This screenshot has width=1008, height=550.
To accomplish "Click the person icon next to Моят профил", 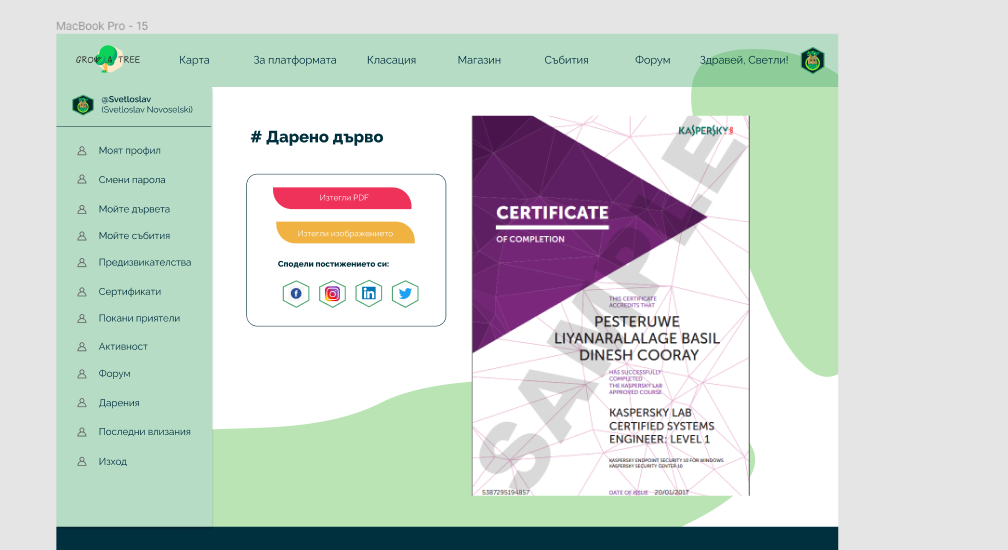I will click(x=82, y=150).
